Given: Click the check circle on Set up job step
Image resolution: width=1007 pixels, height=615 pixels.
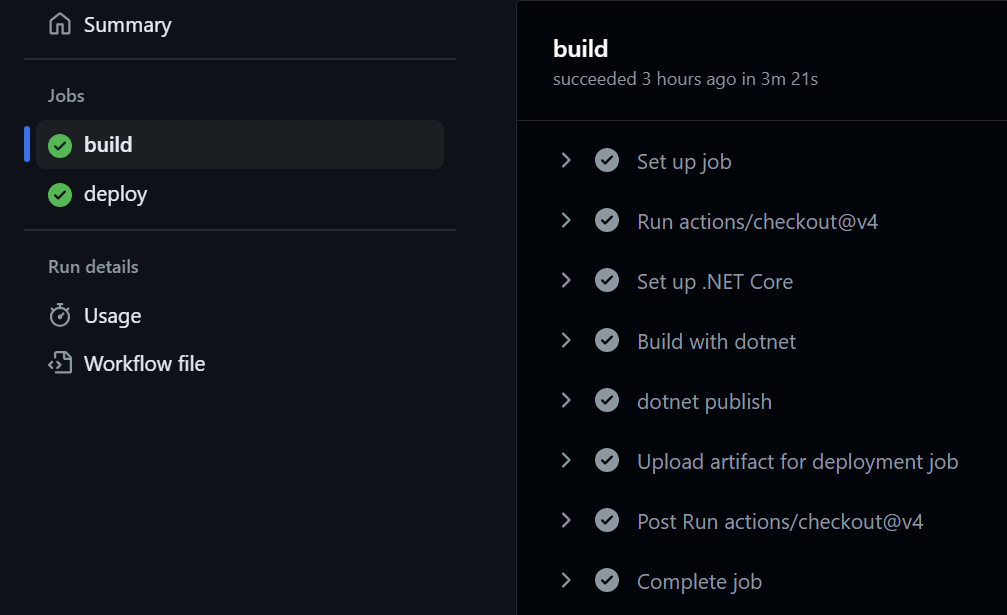Looking at the screenshot, I should (x=607, y=160).
